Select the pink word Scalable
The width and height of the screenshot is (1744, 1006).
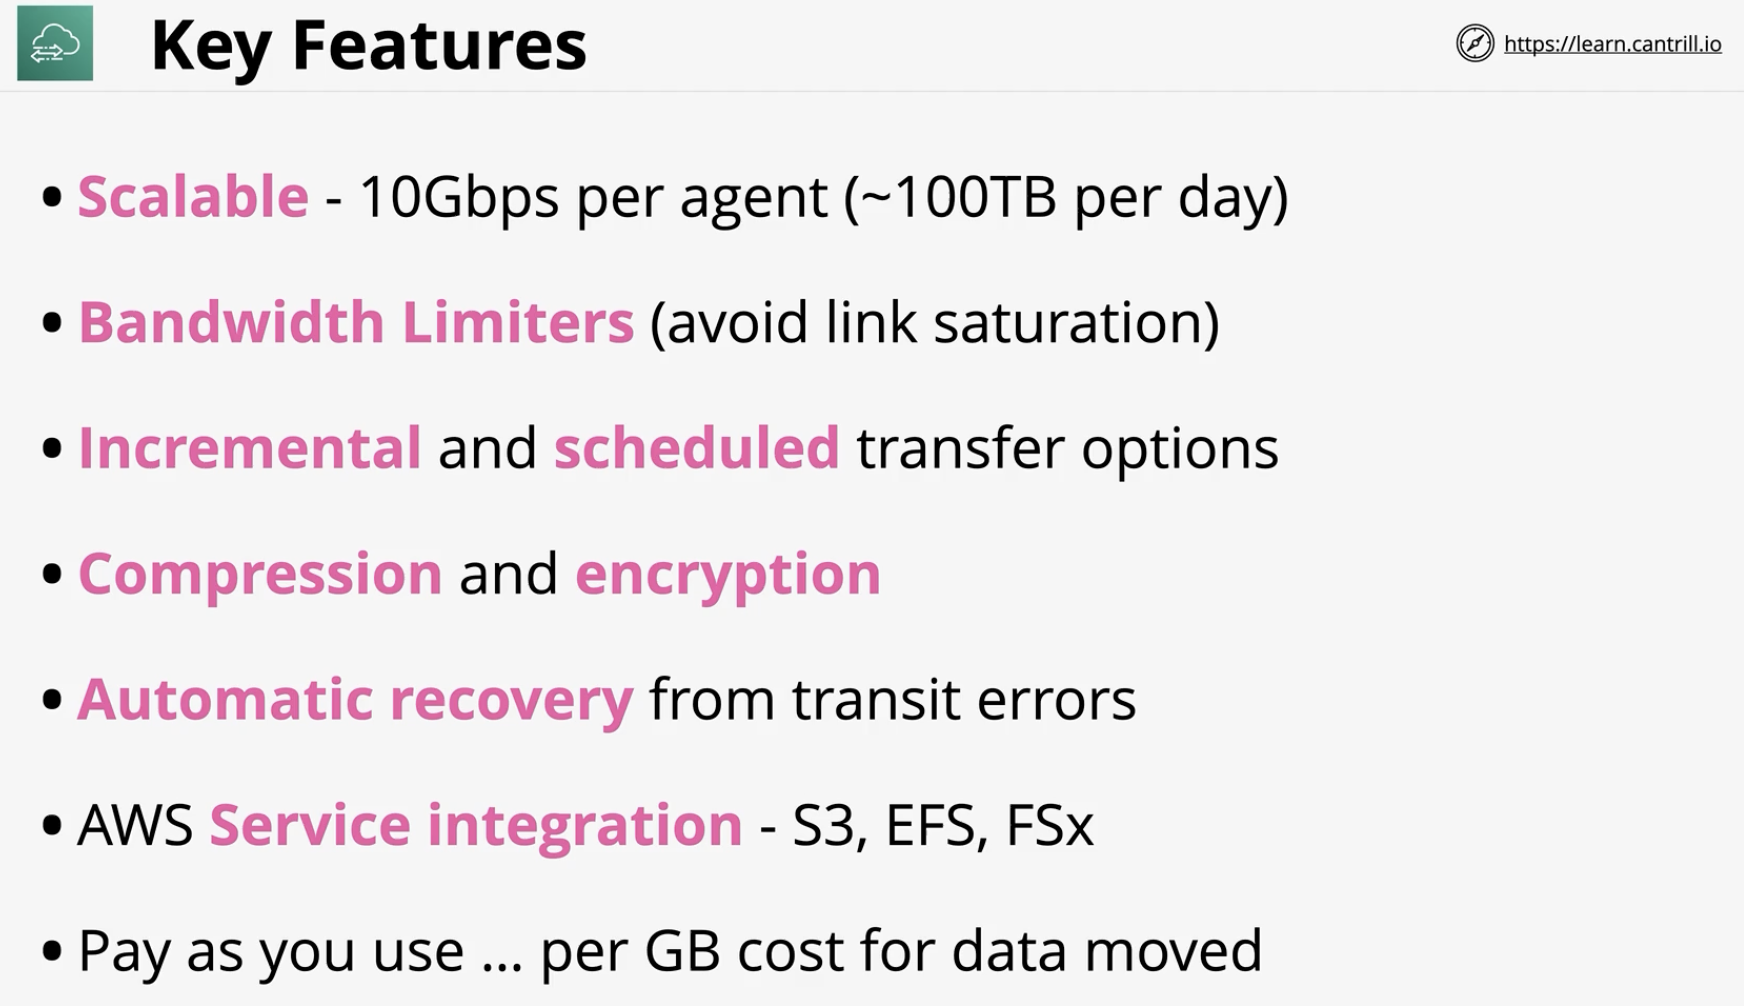click(x=193, y=196)
